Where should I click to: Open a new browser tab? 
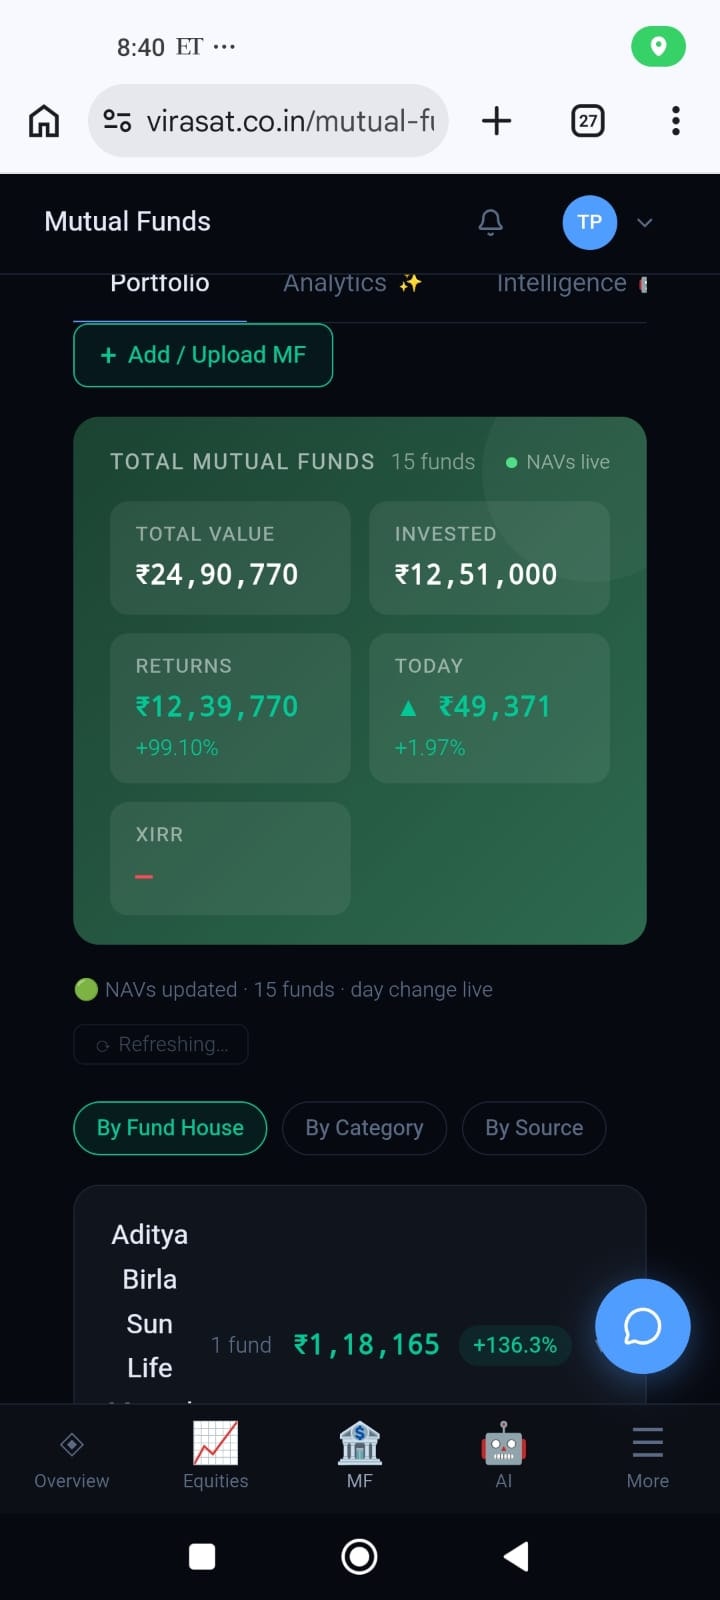coord(496,121)
